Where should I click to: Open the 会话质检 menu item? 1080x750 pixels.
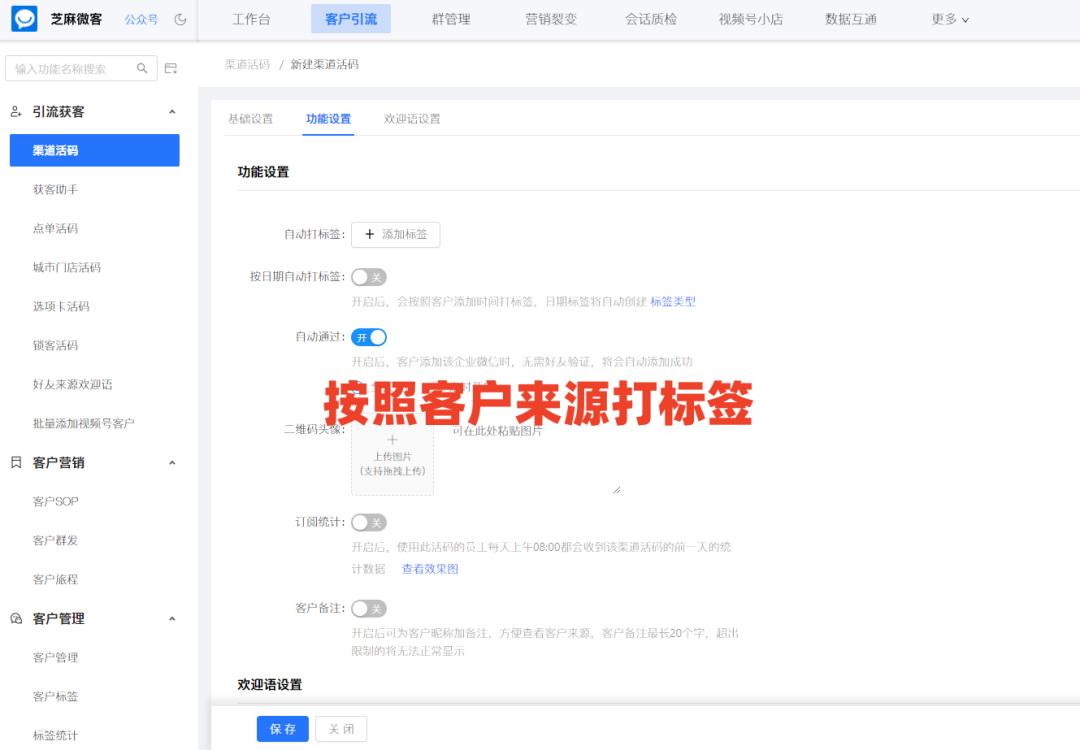click(650, 18)
